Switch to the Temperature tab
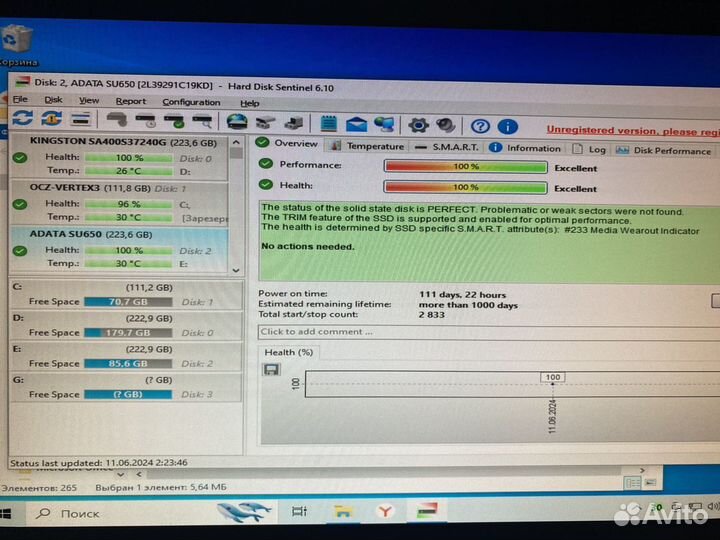The width and height of the screenshot is (720, 540). (368, 146)
